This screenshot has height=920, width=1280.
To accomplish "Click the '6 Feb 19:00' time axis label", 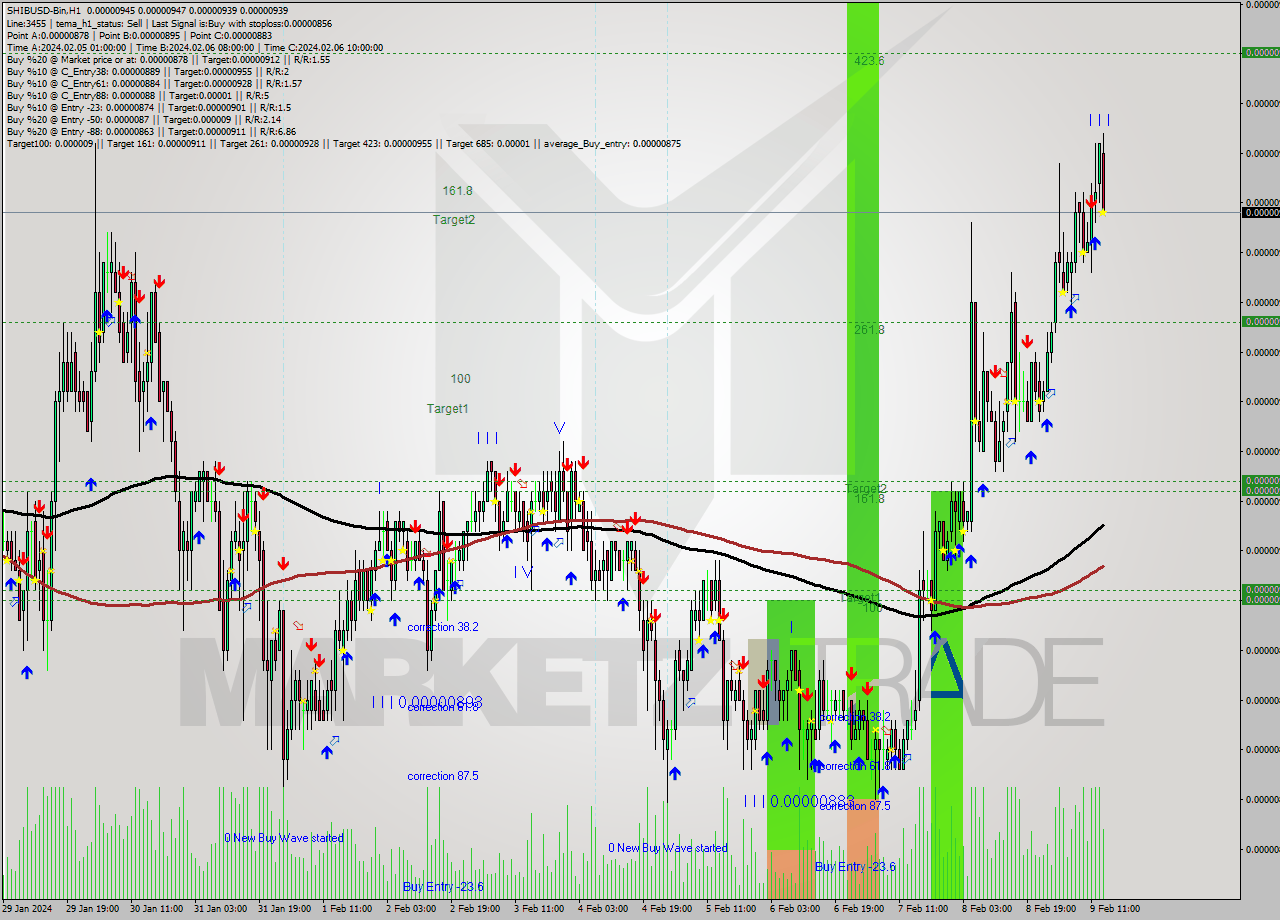I will tap(859, 909).
